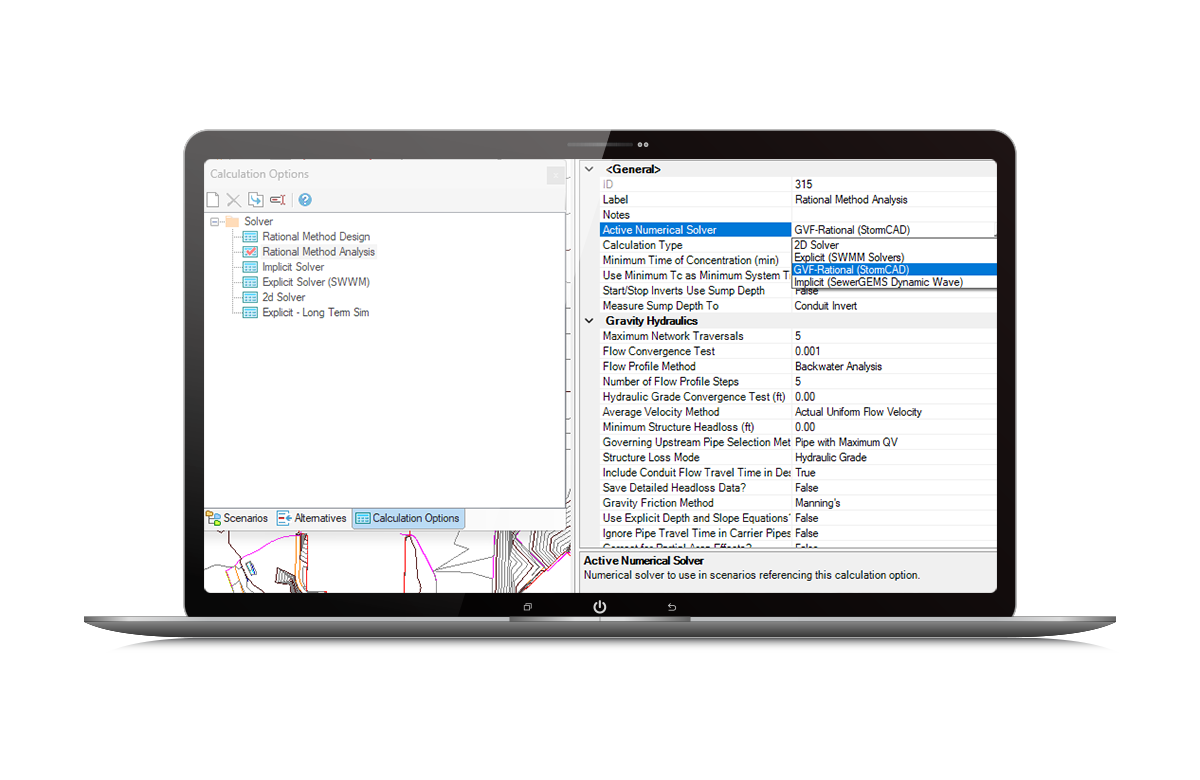Viewport: 1200px width, 780px height.
Task: Delete the selected calculation option
Action: pos(232,199)
